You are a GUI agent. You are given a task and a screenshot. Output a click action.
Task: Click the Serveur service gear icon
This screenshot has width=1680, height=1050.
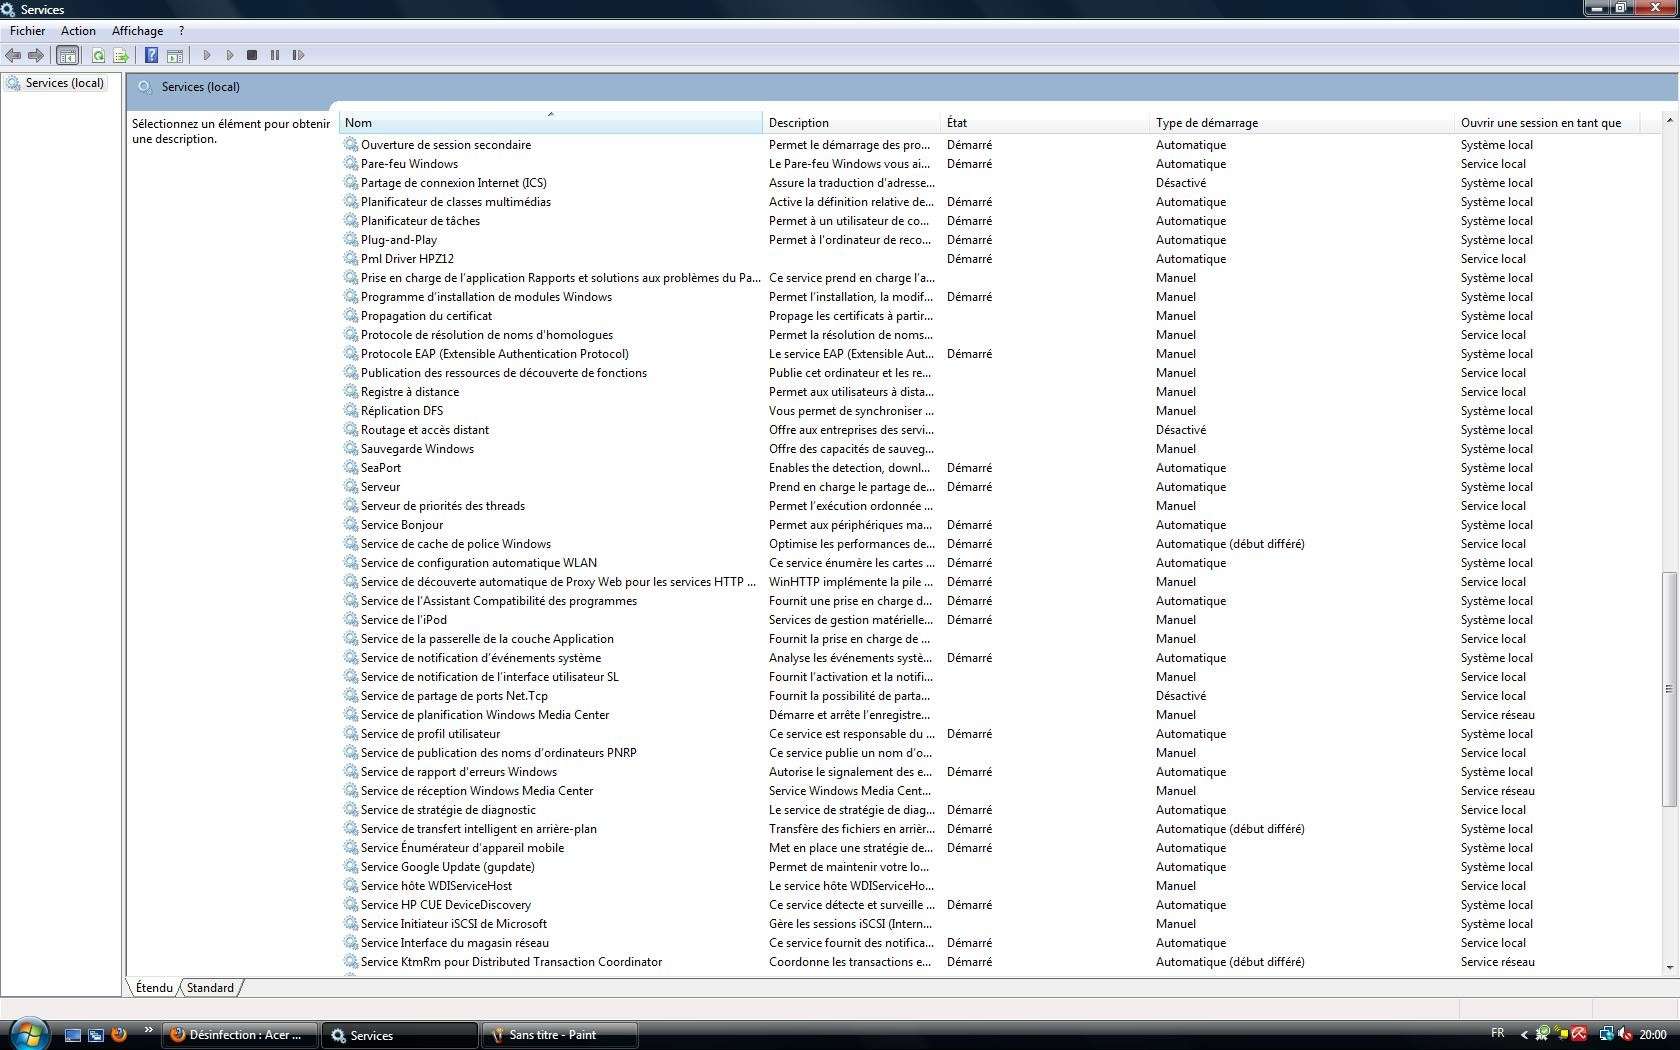click(x=351, y=487)
